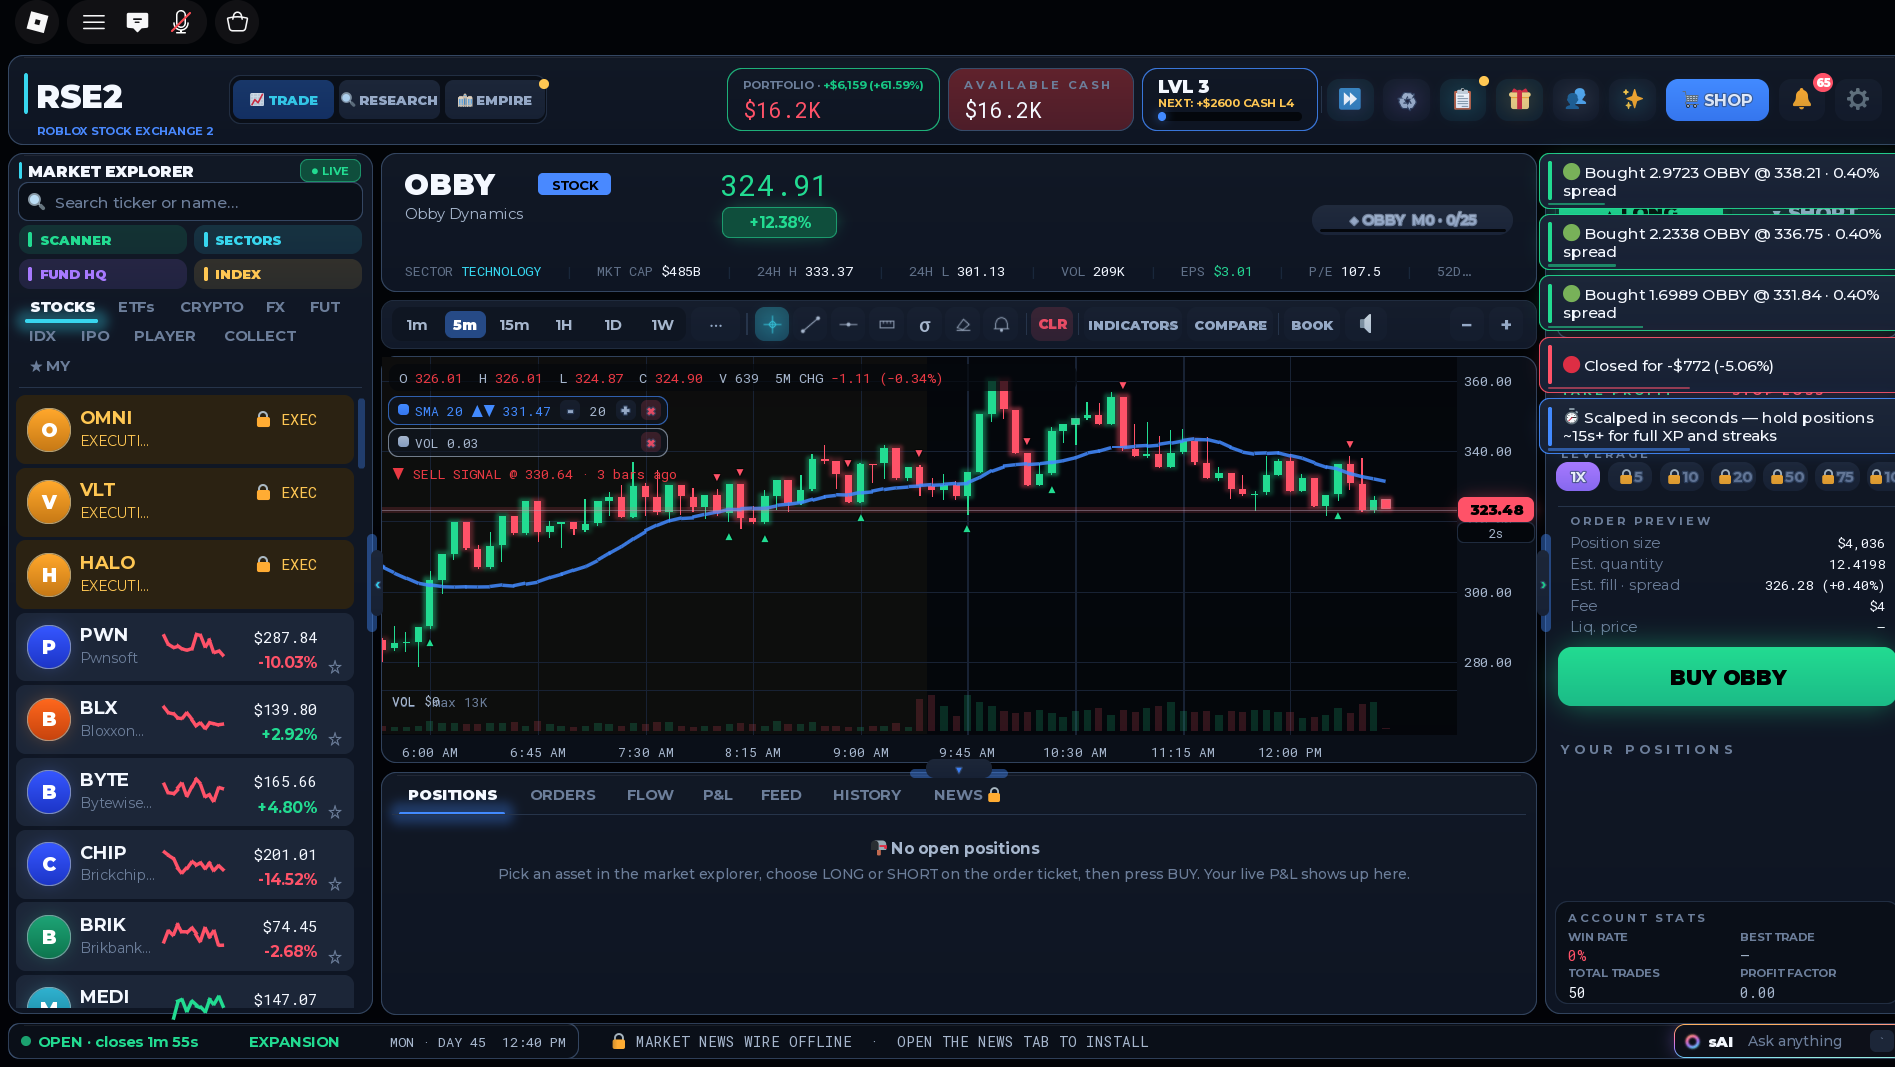This screenshot has height=1067, width=1895.
Task: Collapse the bottom panel with the down chevron
Action: [959, 770]
